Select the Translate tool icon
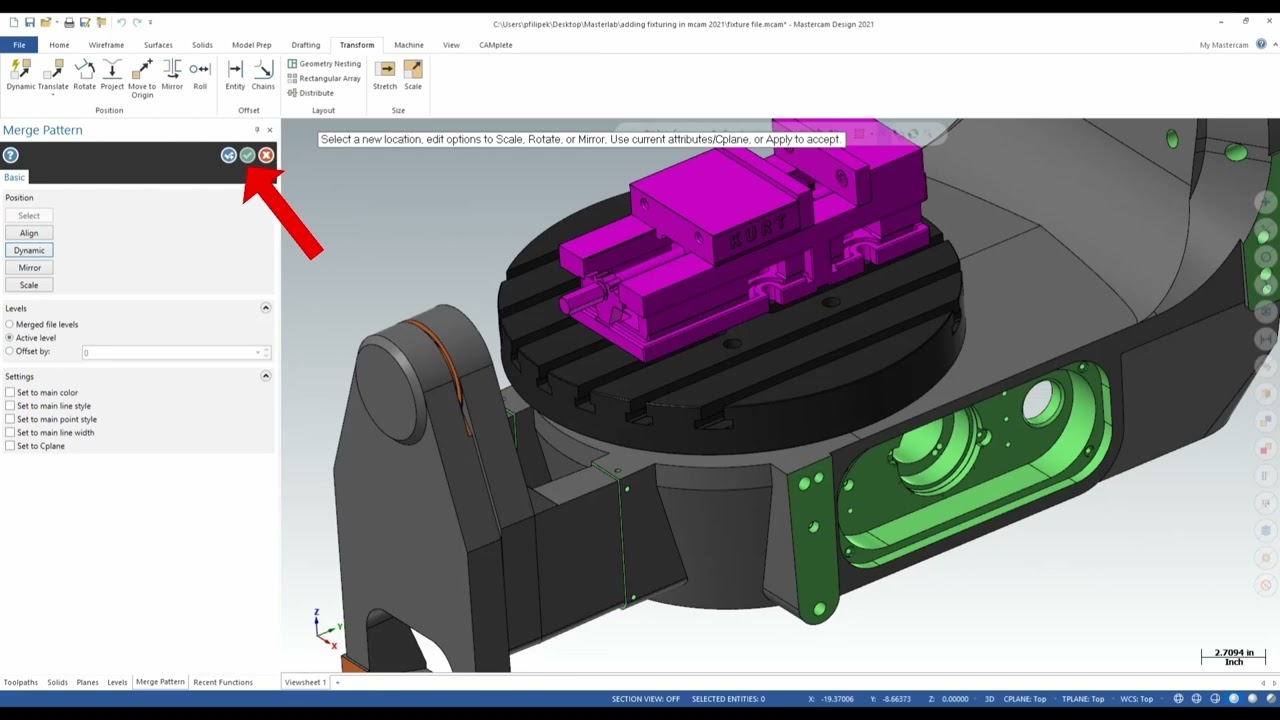The image size is (1280, 720). pos(53,70)
